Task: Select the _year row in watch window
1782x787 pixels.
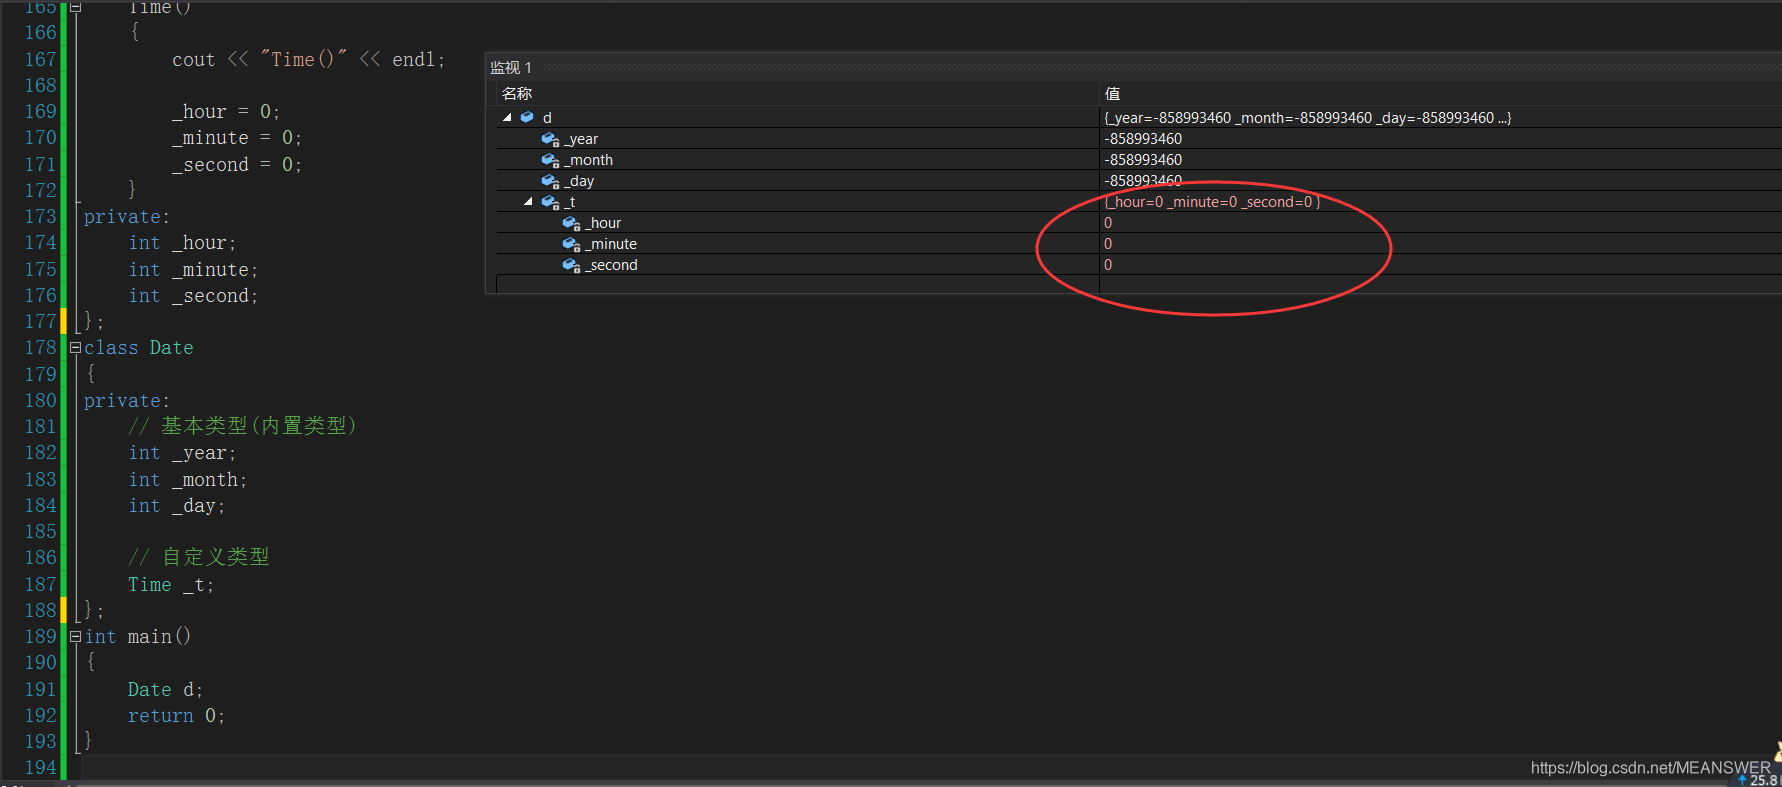Action: (x=1139, y=139)
